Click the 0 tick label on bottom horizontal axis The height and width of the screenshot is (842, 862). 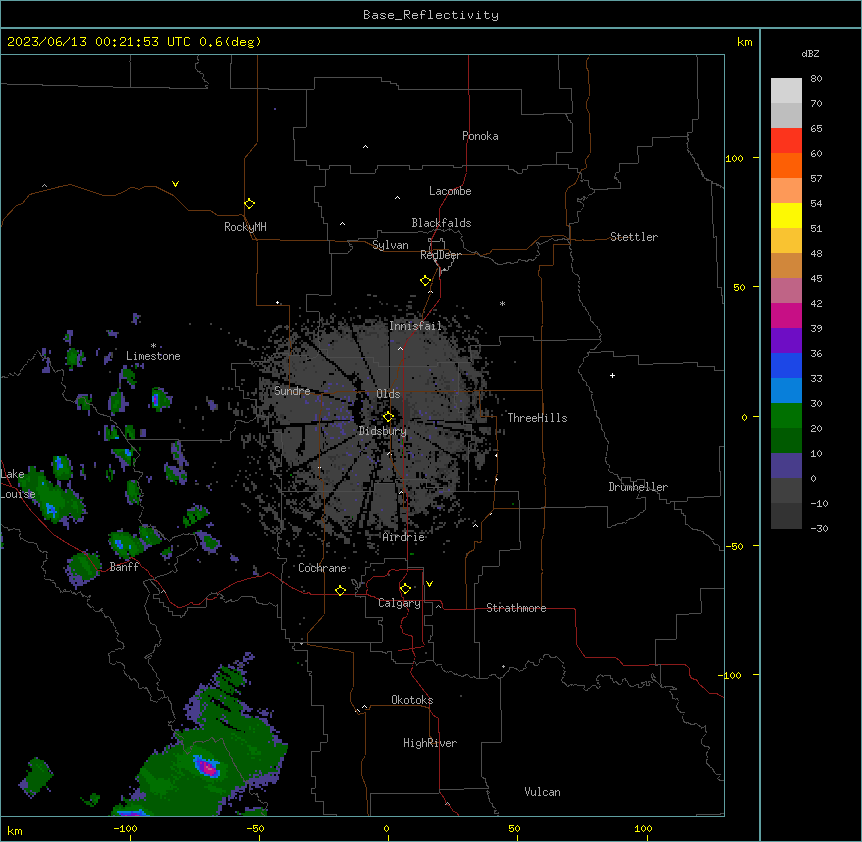coord(386,828)
